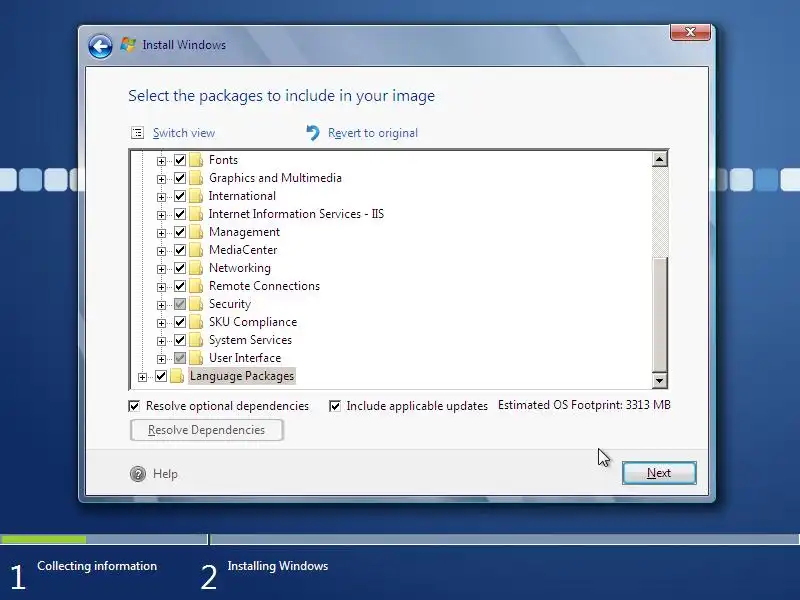Click the Switch view link

pyautogui.click(x=184, y=133)
